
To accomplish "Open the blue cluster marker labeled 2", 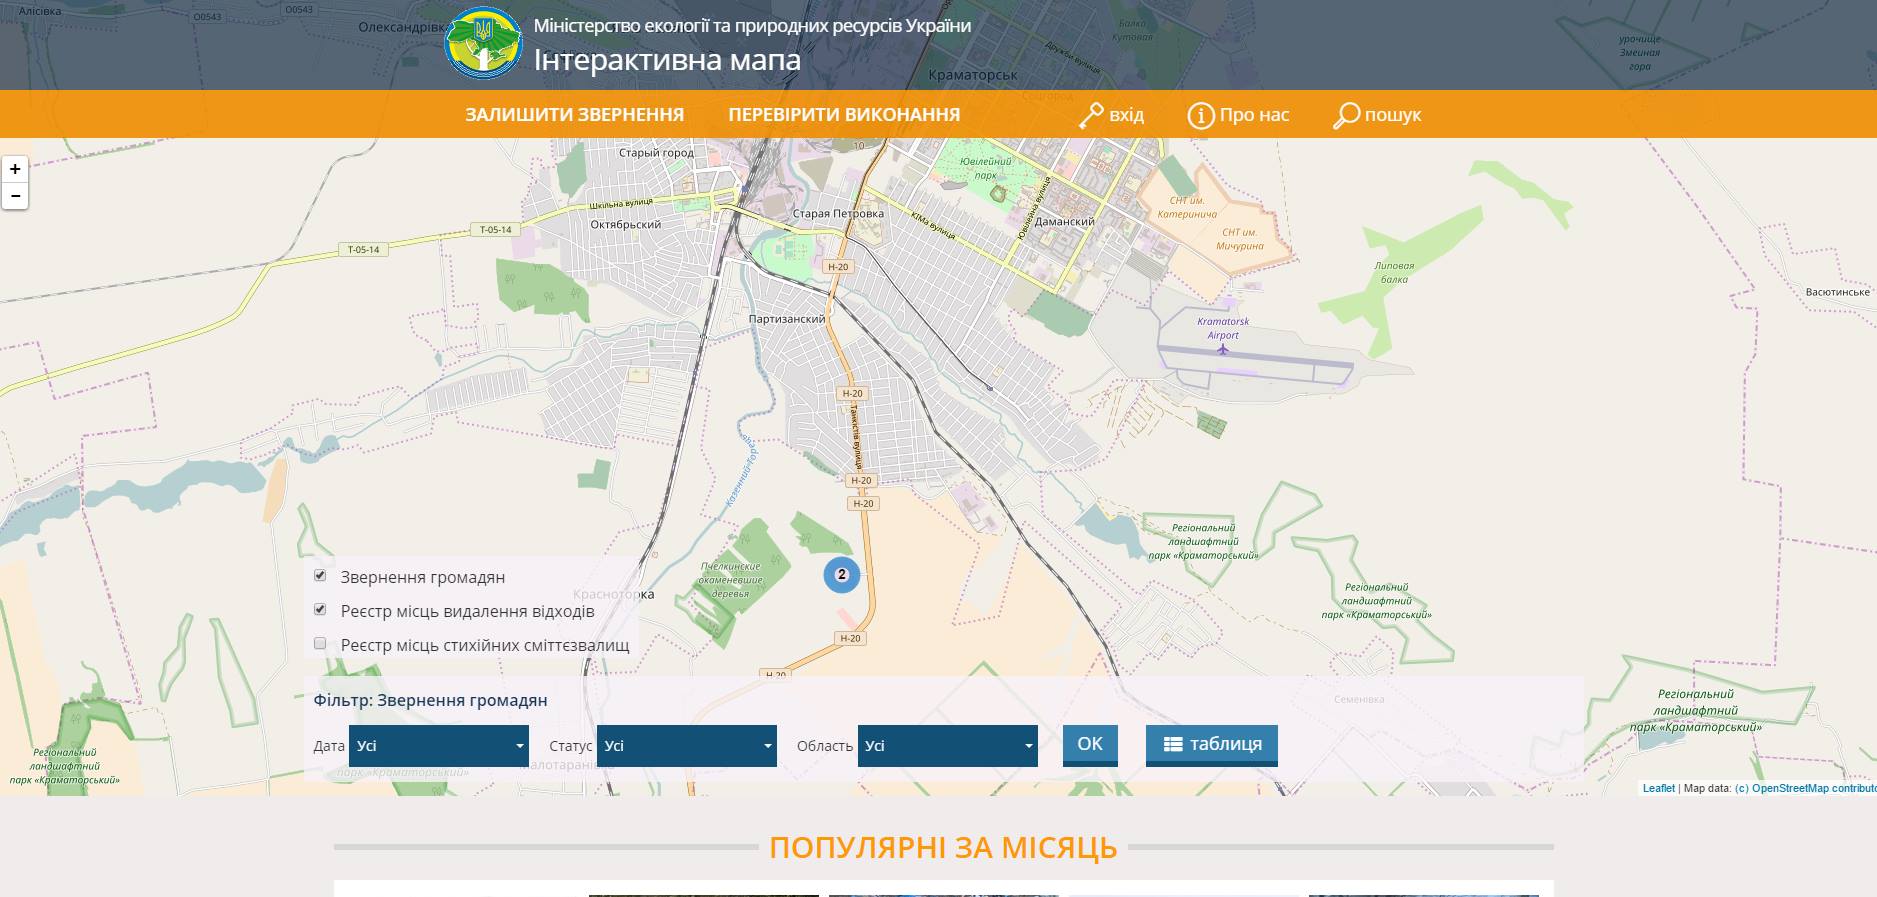I will point(841,575).
